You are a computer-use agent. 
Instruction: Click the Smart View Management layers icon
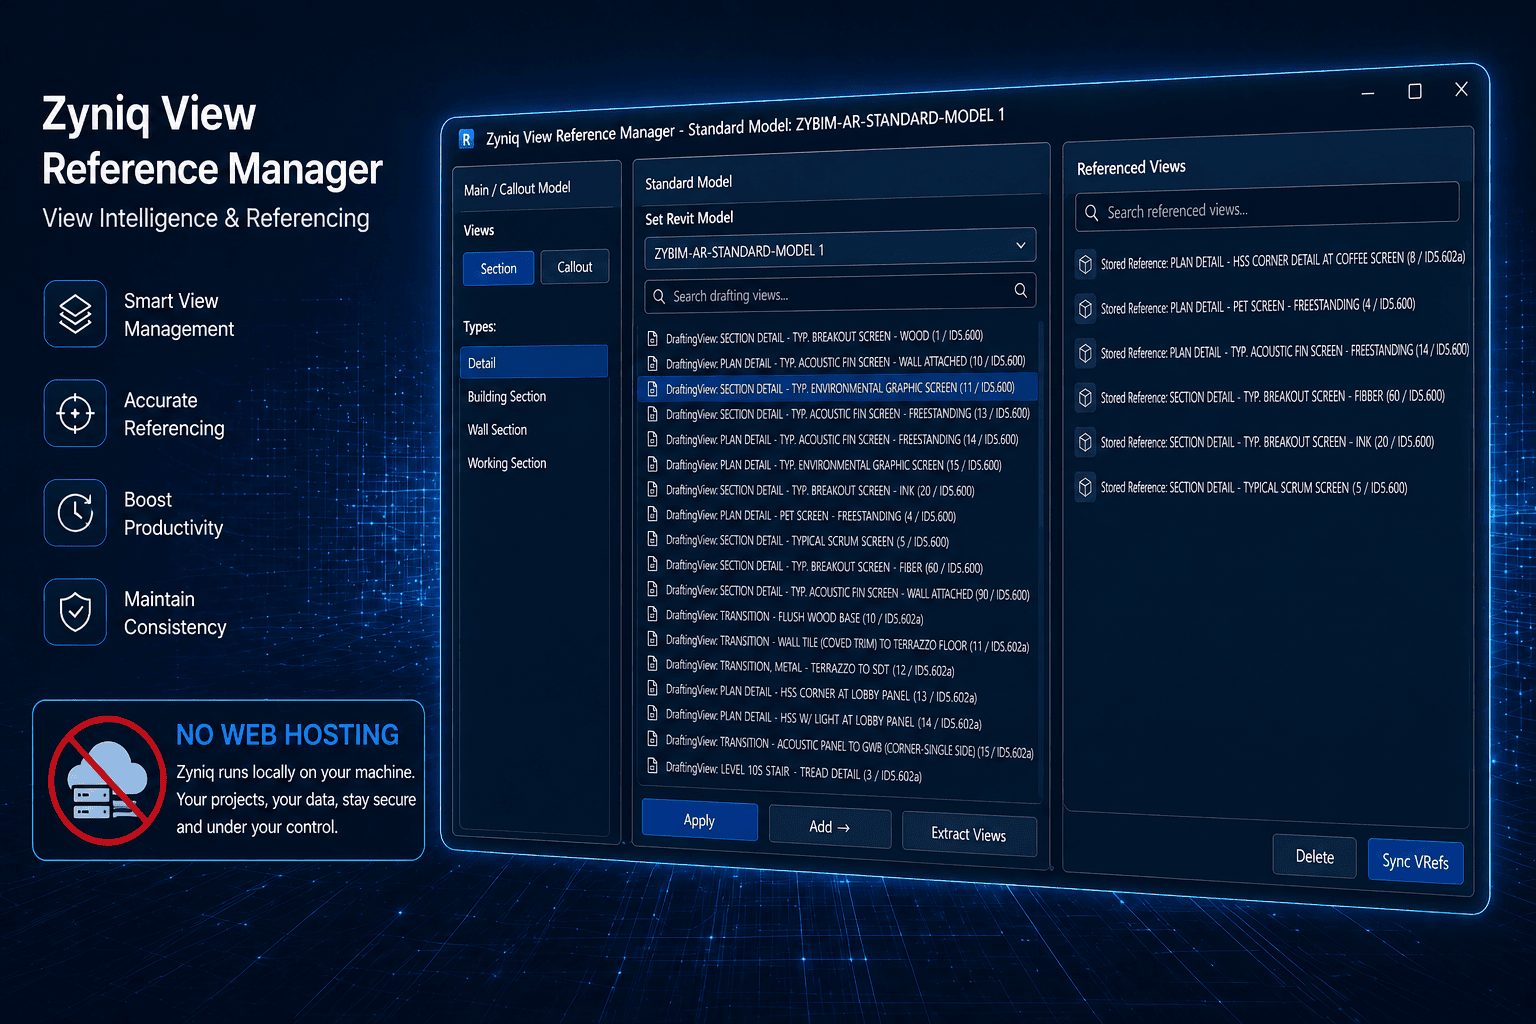pos(75,314)
